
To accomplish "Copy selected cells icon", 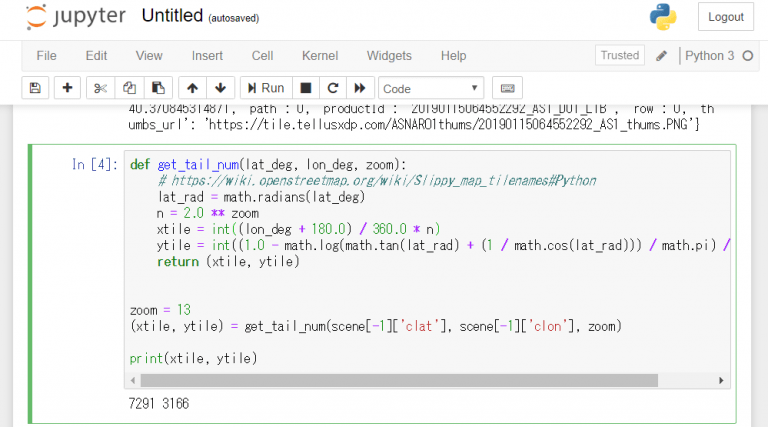I will (129, 88).
